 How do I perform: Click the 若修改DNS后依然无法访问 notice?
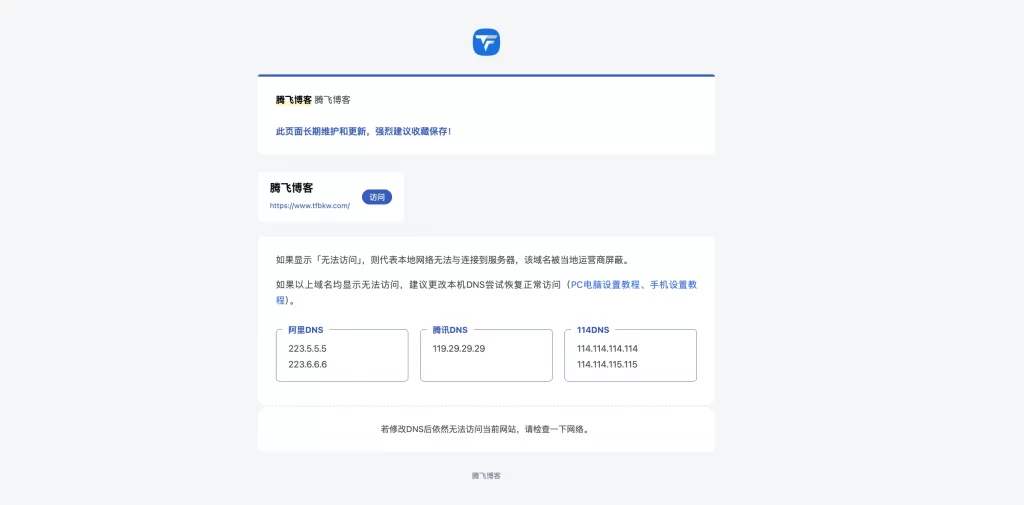(x=486, y=430)
